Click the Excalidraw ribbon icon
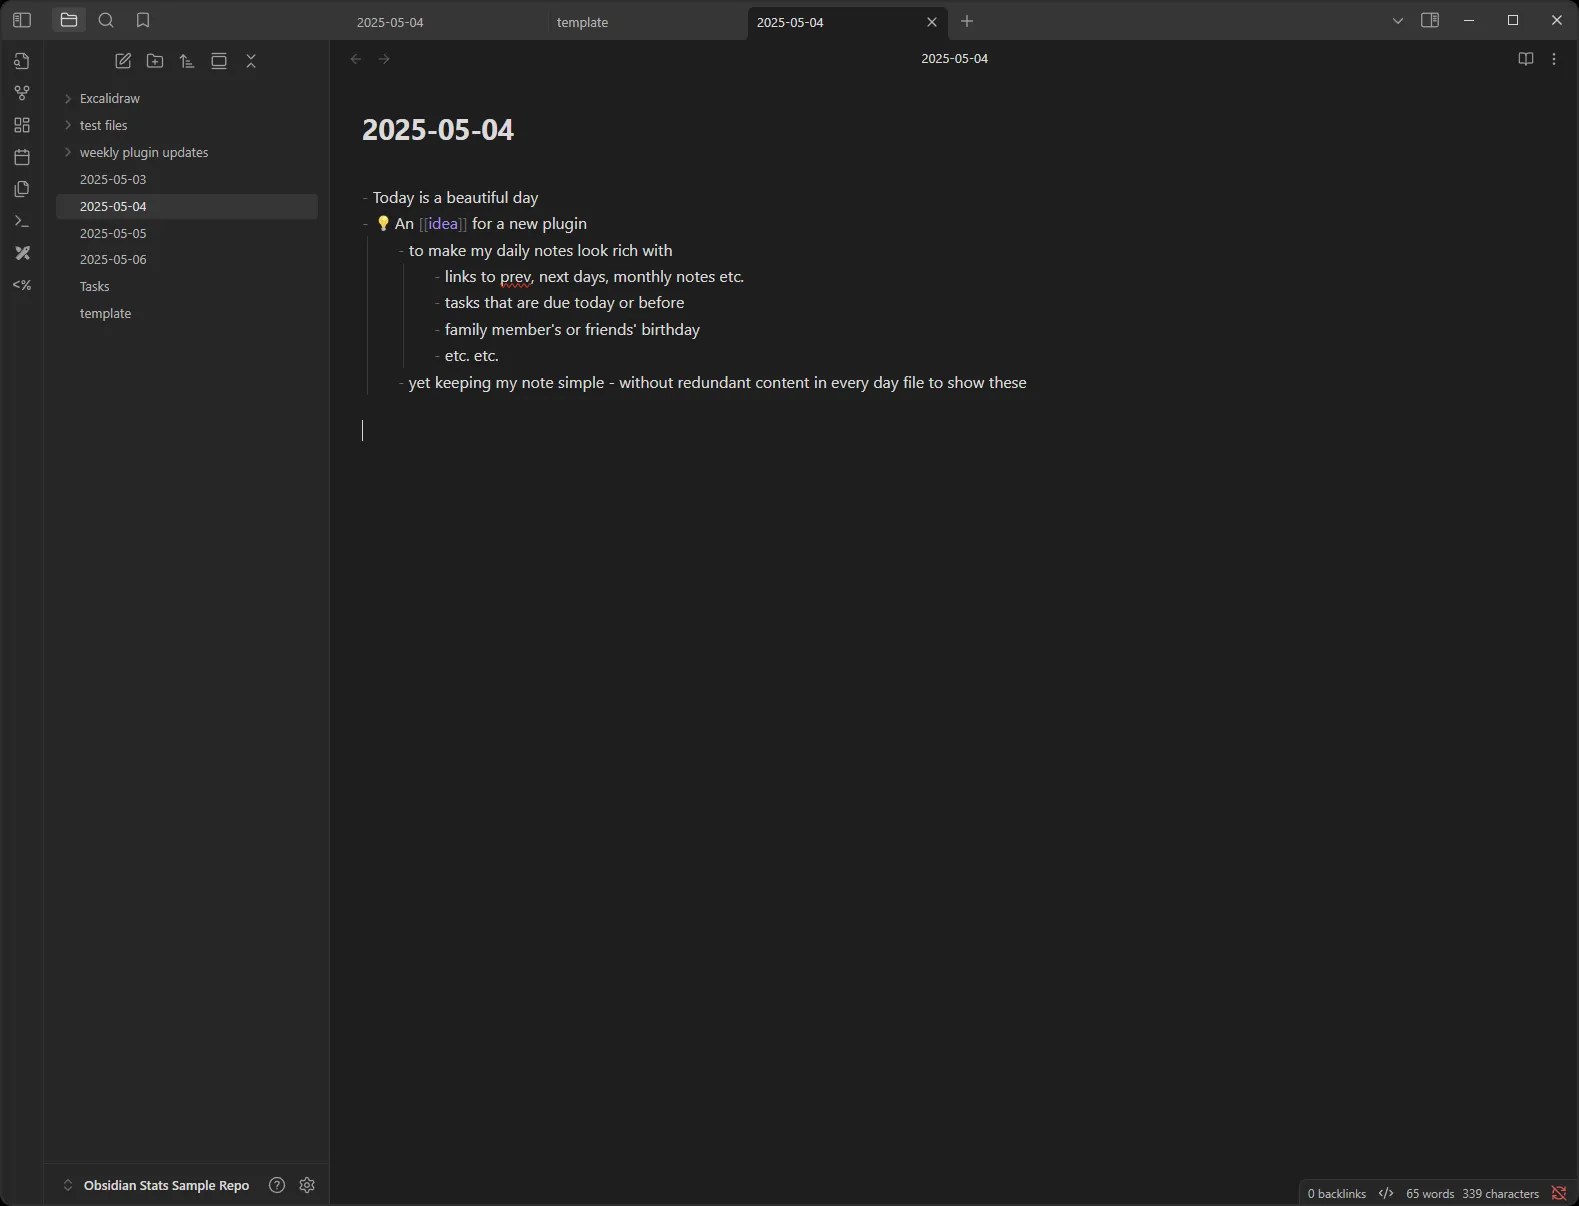The image size is (1579, 1206). (x=22, y=253)
